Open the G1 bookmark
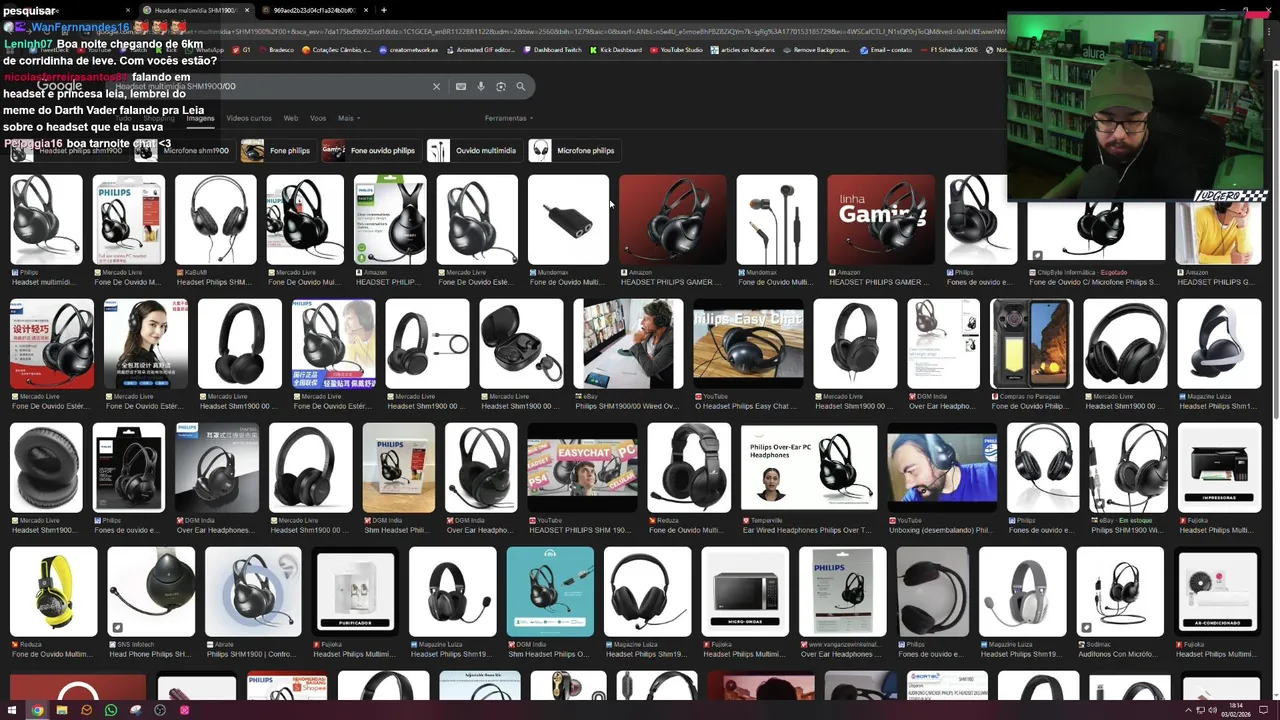This screenshot has width=1280, height=720. pos(242,50)
